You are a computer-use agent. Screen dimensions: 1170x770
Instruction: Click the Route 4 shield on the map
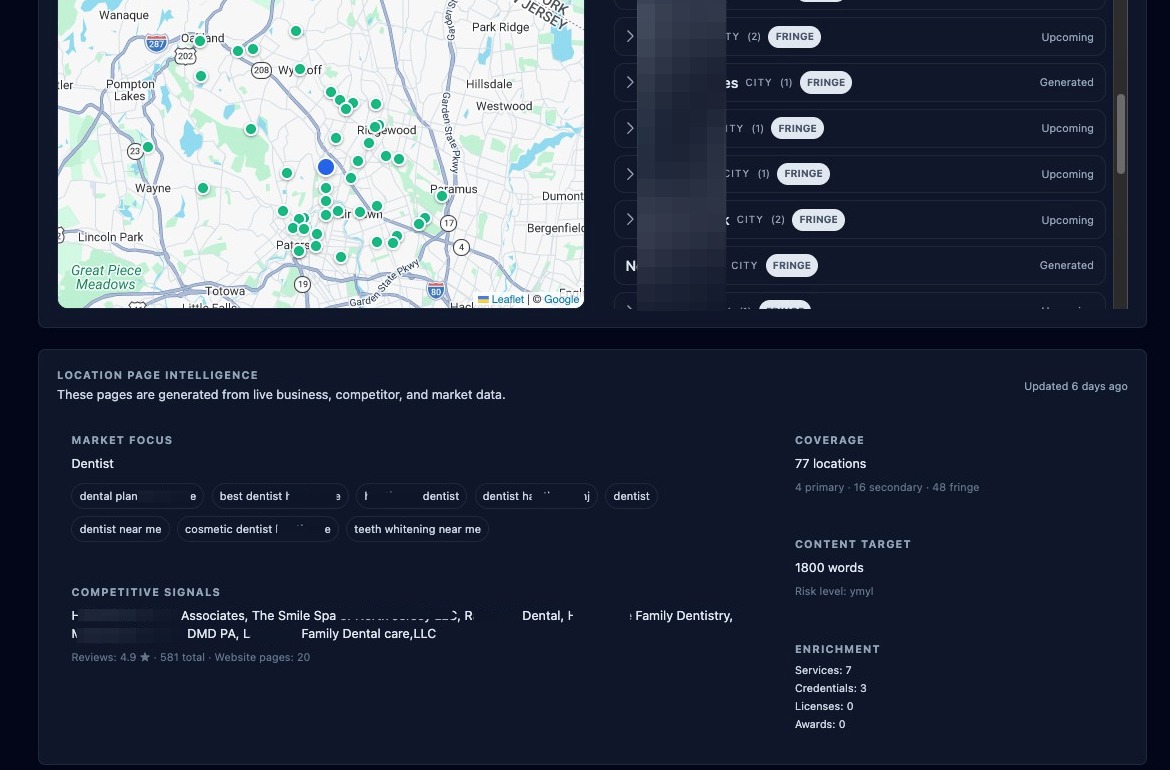pyautogui.click(x=462, y=247)
